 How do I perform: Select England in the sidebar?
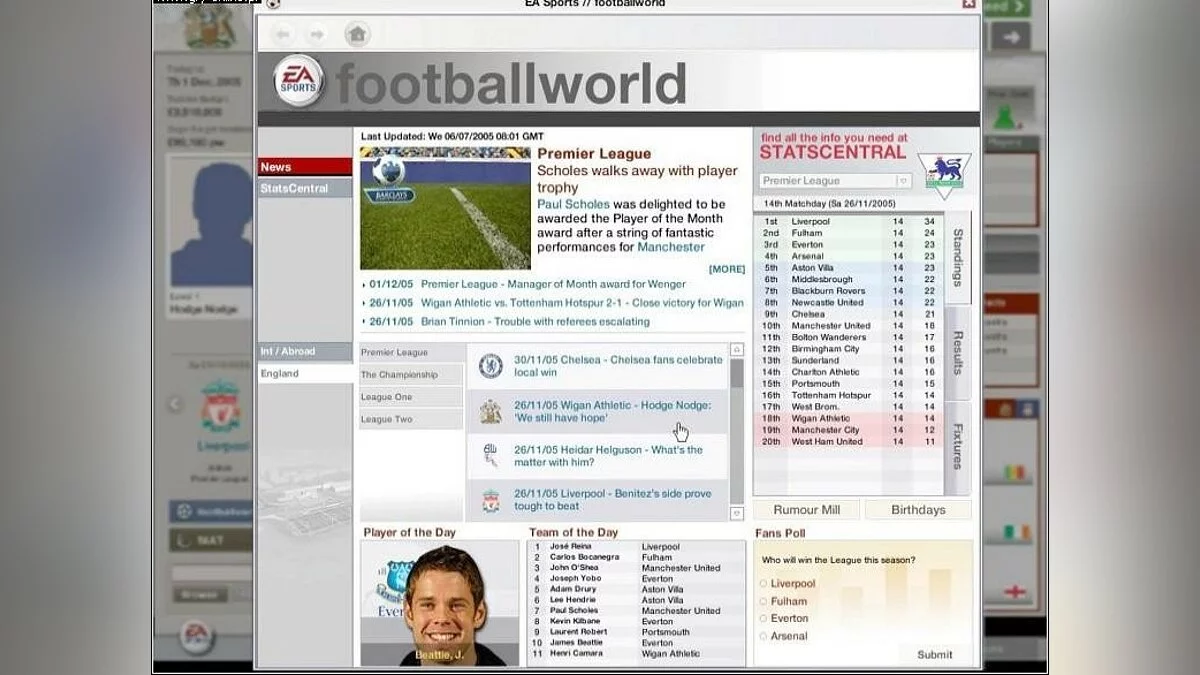(305, 373)
